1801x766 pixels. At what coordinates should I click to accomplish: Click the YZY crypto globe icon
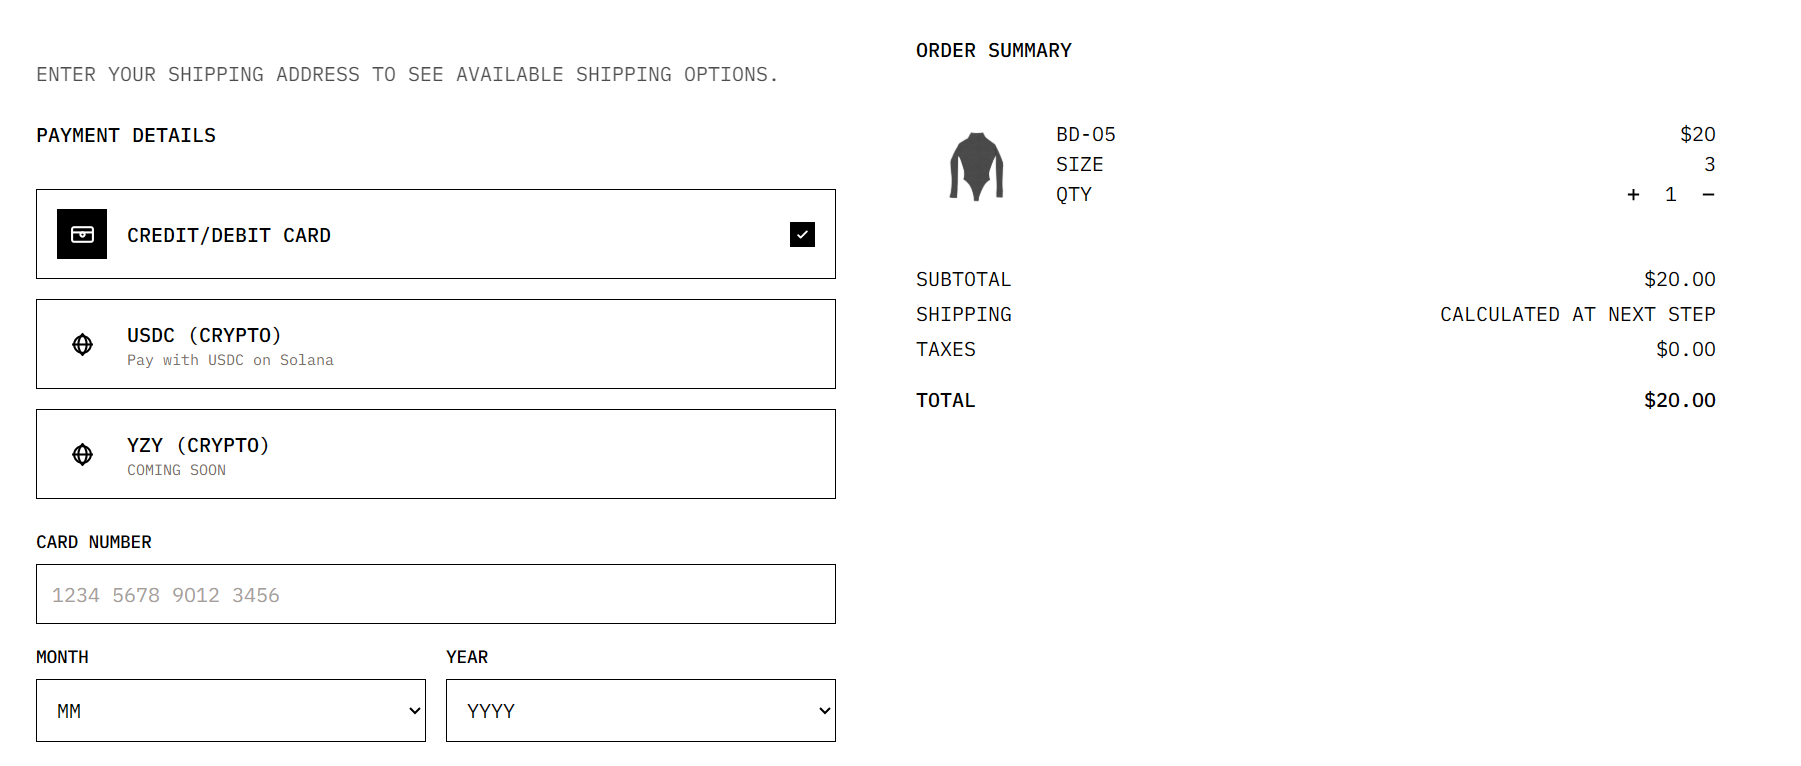(x=83, y=454)
